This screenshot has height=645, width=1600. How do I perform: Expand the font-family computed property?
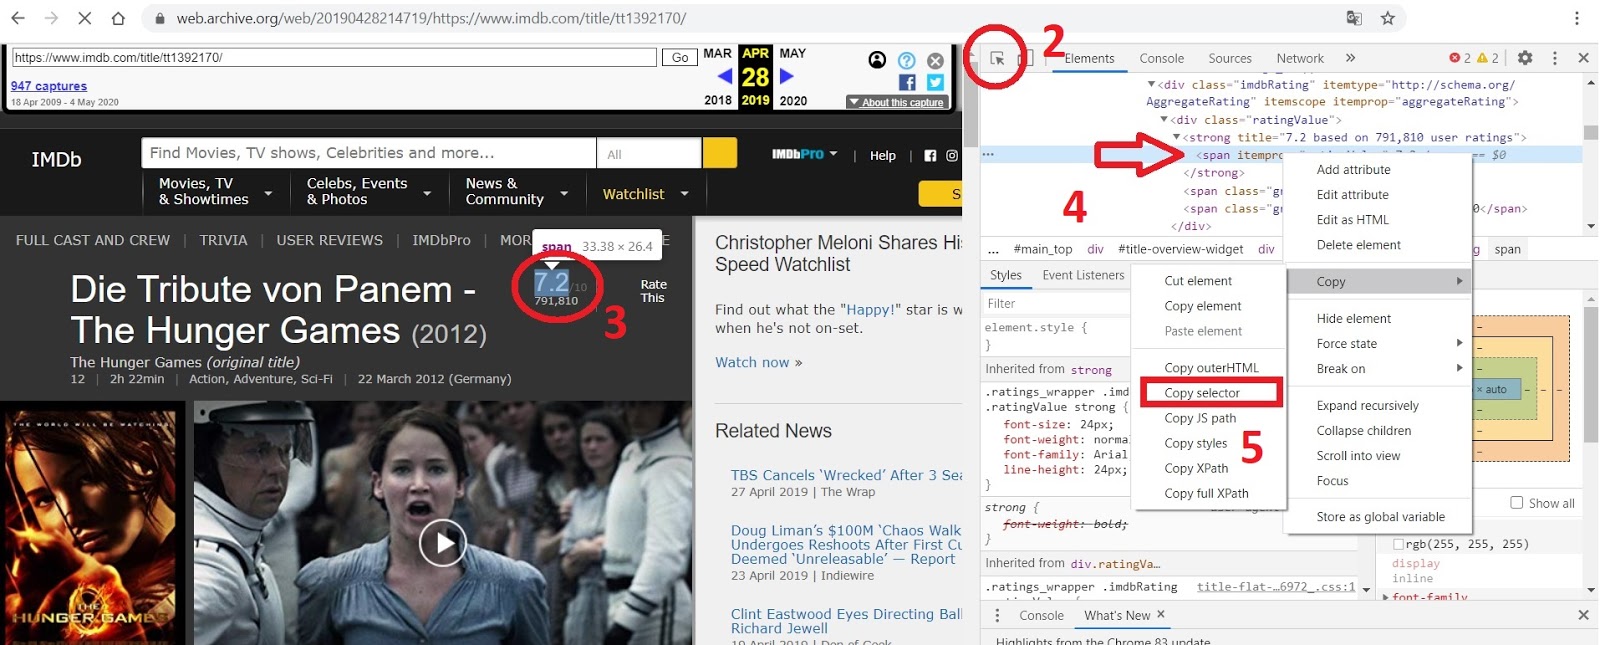1386,597
